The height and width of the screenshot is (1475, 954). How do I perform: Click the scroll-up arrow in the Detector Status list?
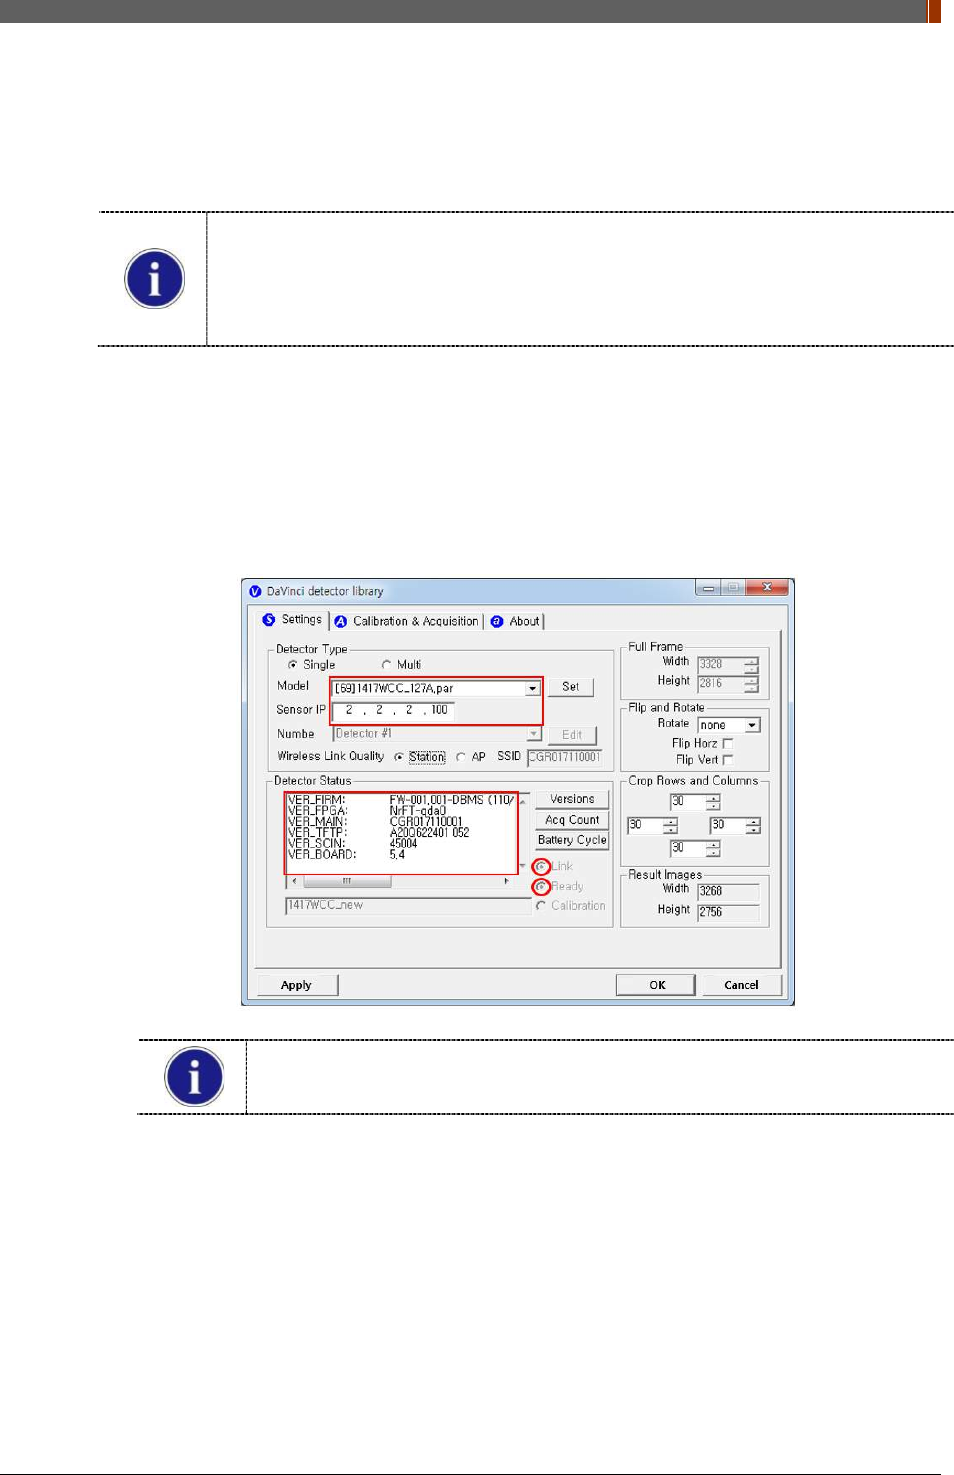click(x=523, y=802)
